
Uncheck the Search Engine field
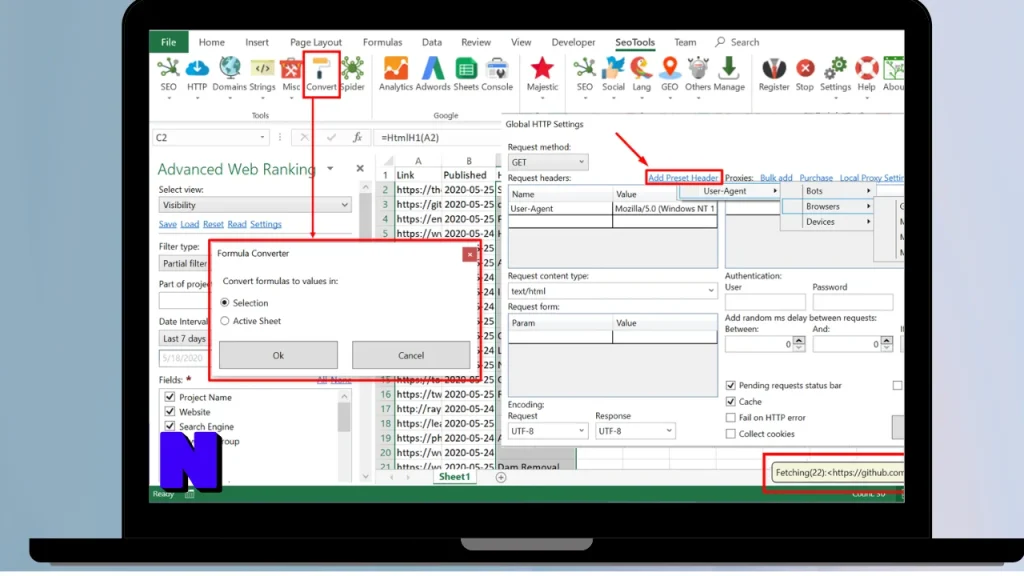click(170, 426)
